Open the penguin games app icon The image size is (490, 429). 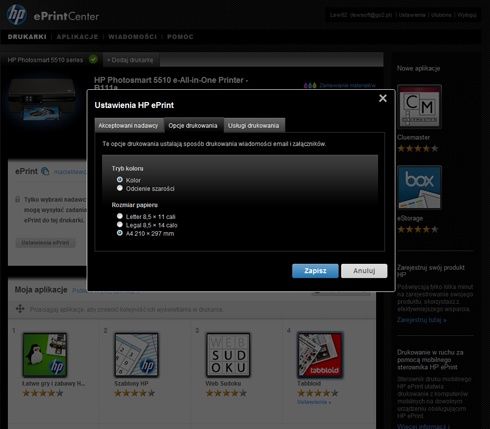45,355
